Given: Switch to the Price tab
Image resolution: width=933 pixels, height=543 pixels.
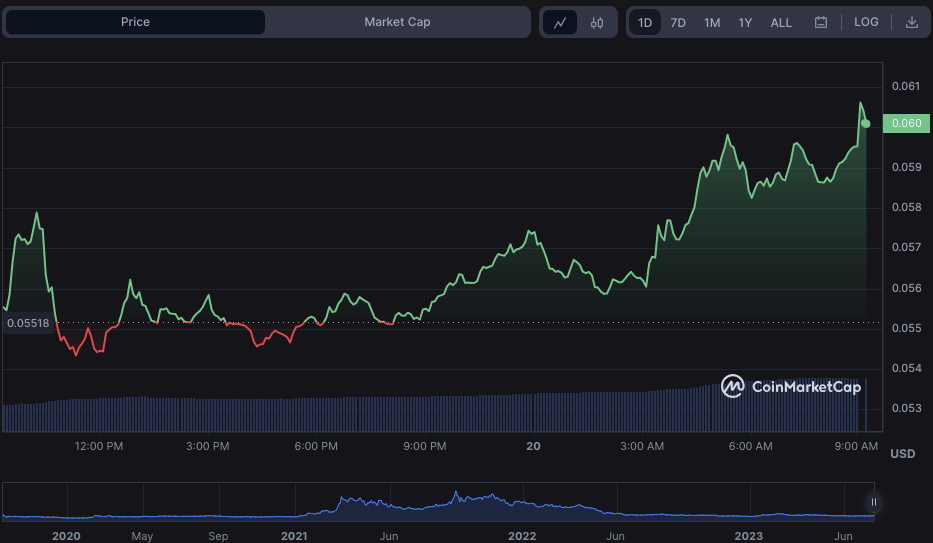Looking at the screenshot, I should click(x=135, y=22).
